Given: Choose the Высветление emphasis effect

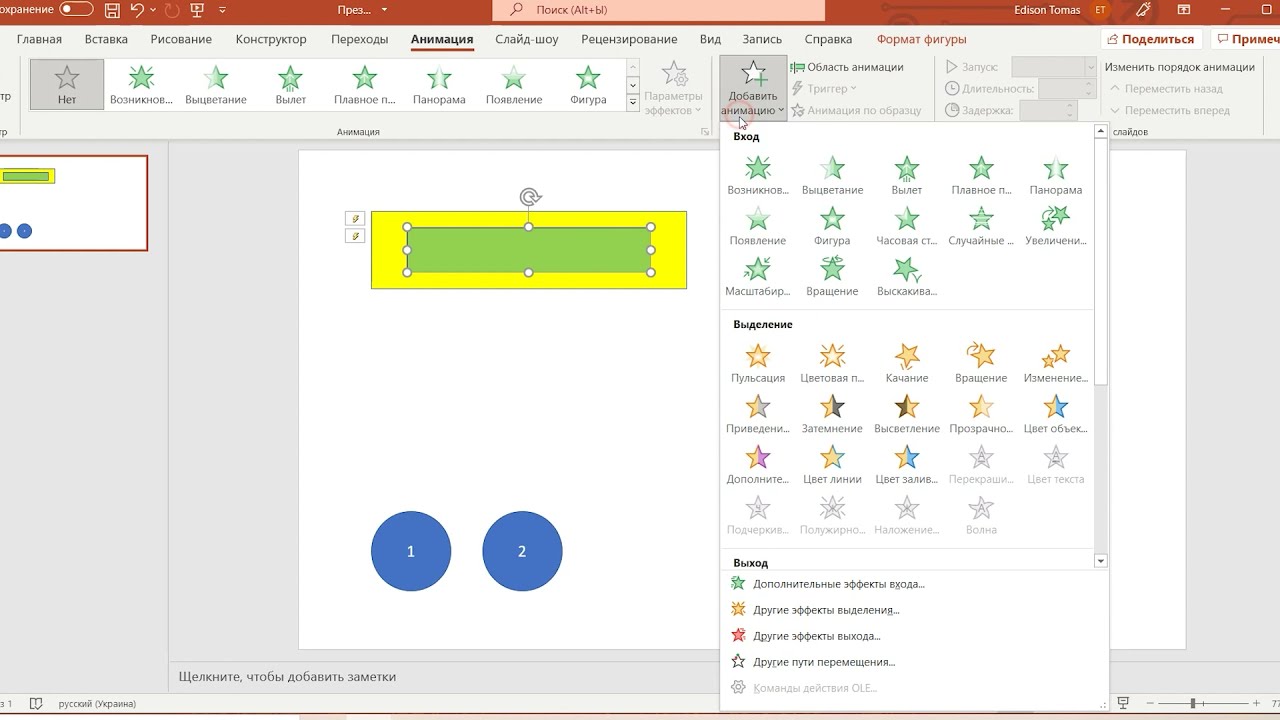Looking at the screenshot, I should pyautogui.click(x=907, y=414).
